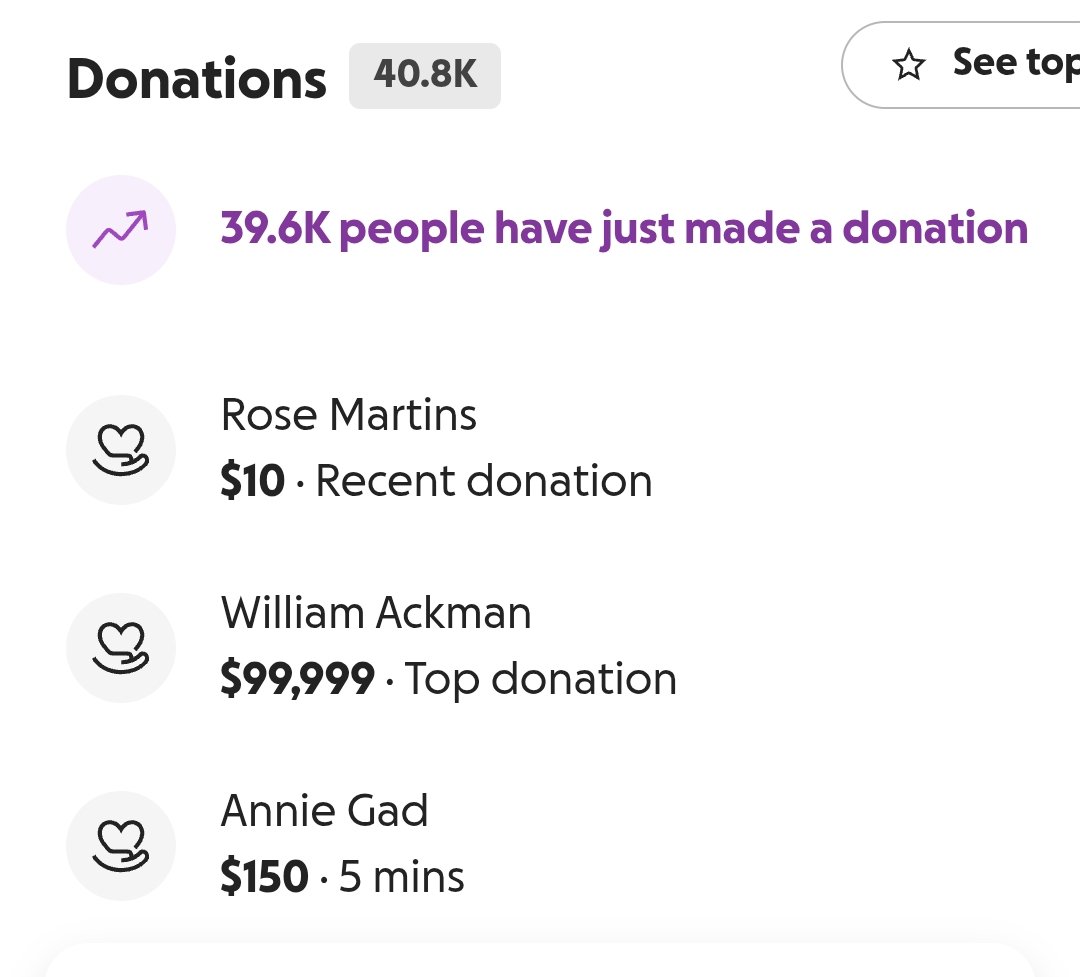1080x977 pixels.
Task: Click the $150 donation amount
Action: point(264,878)
